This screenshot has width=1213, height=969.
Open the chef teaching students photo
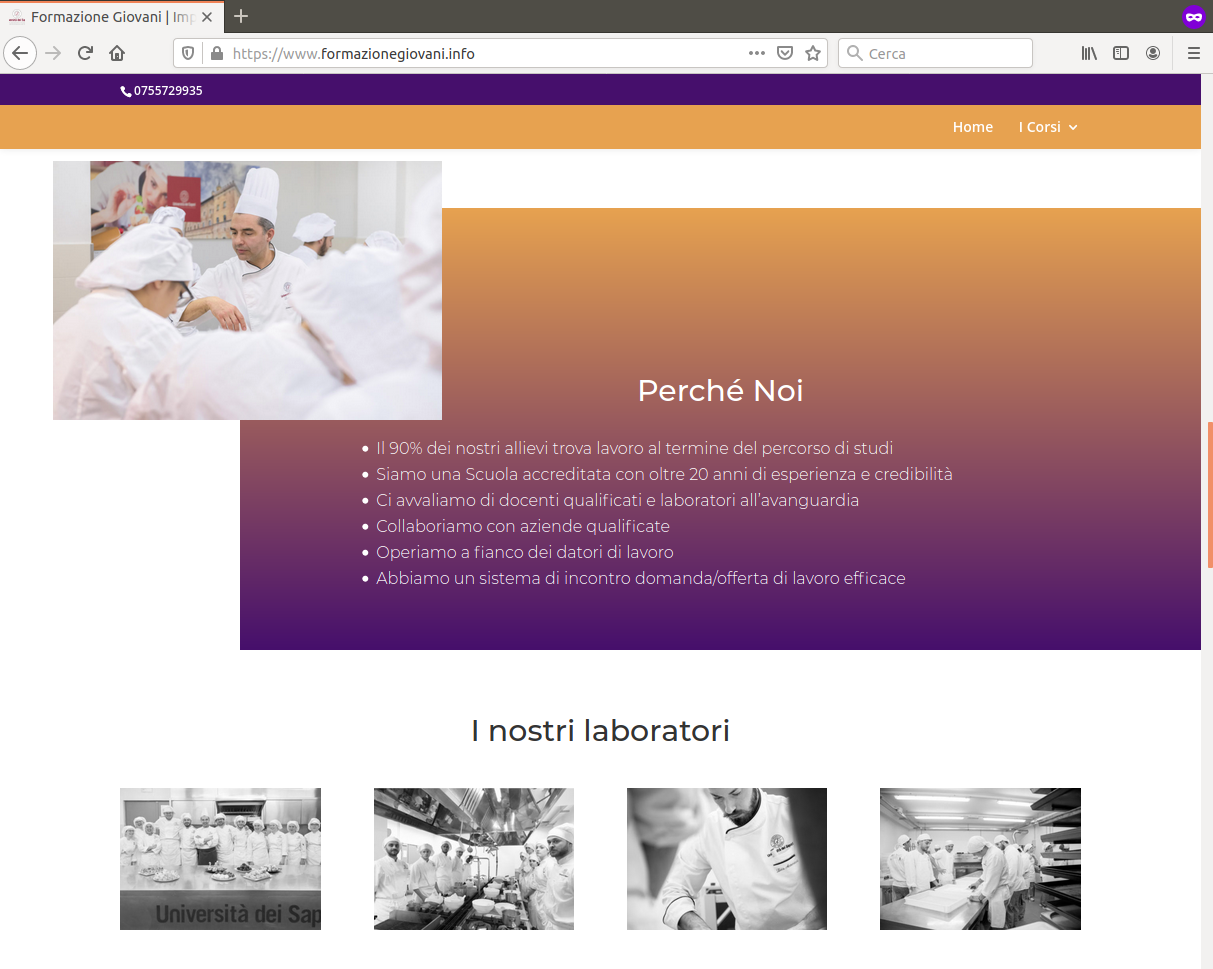tap(247, 290)
